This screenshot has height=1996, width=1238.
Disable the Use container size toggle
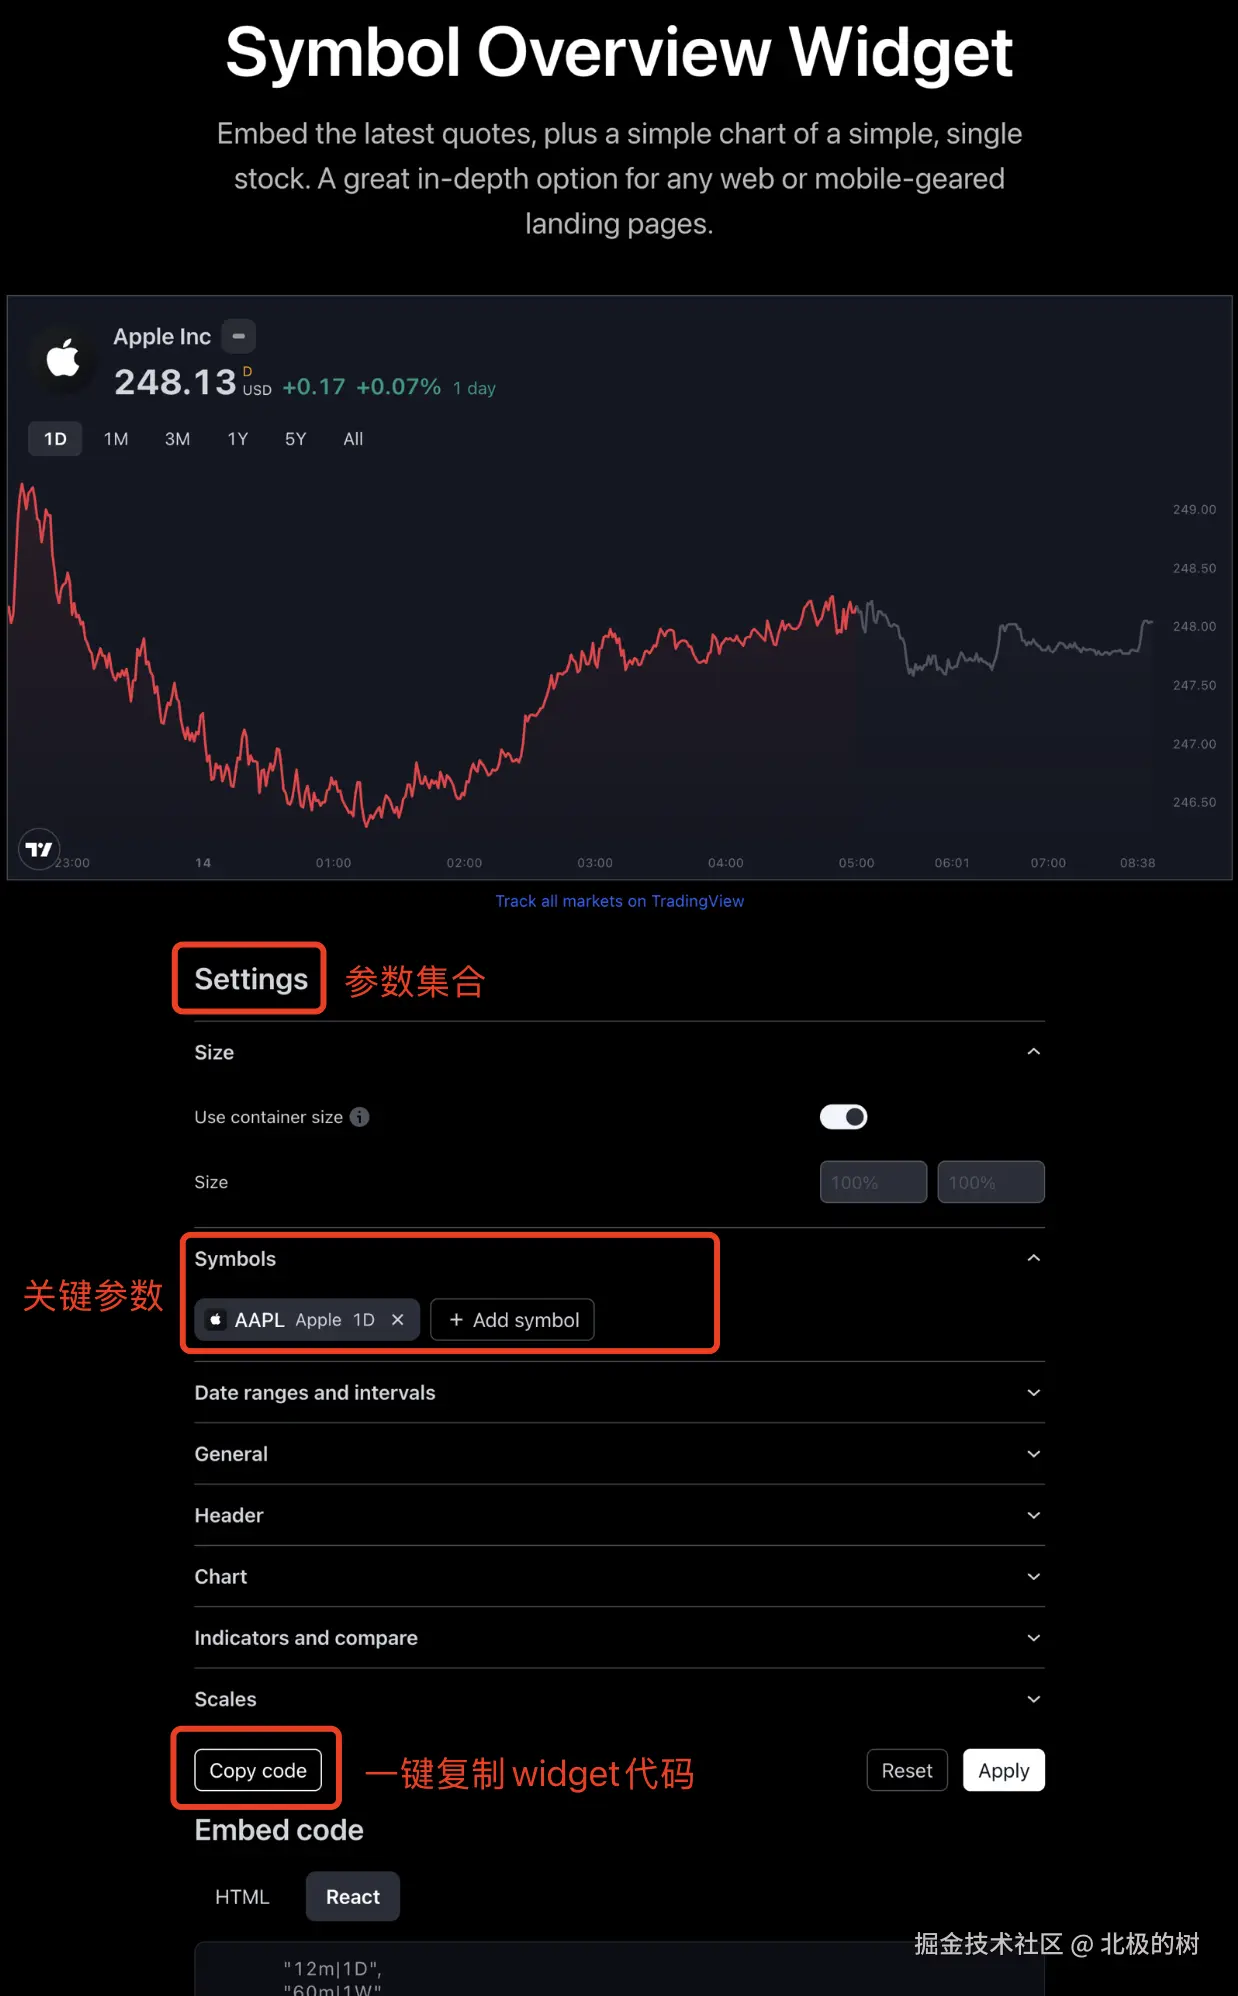843,1117
